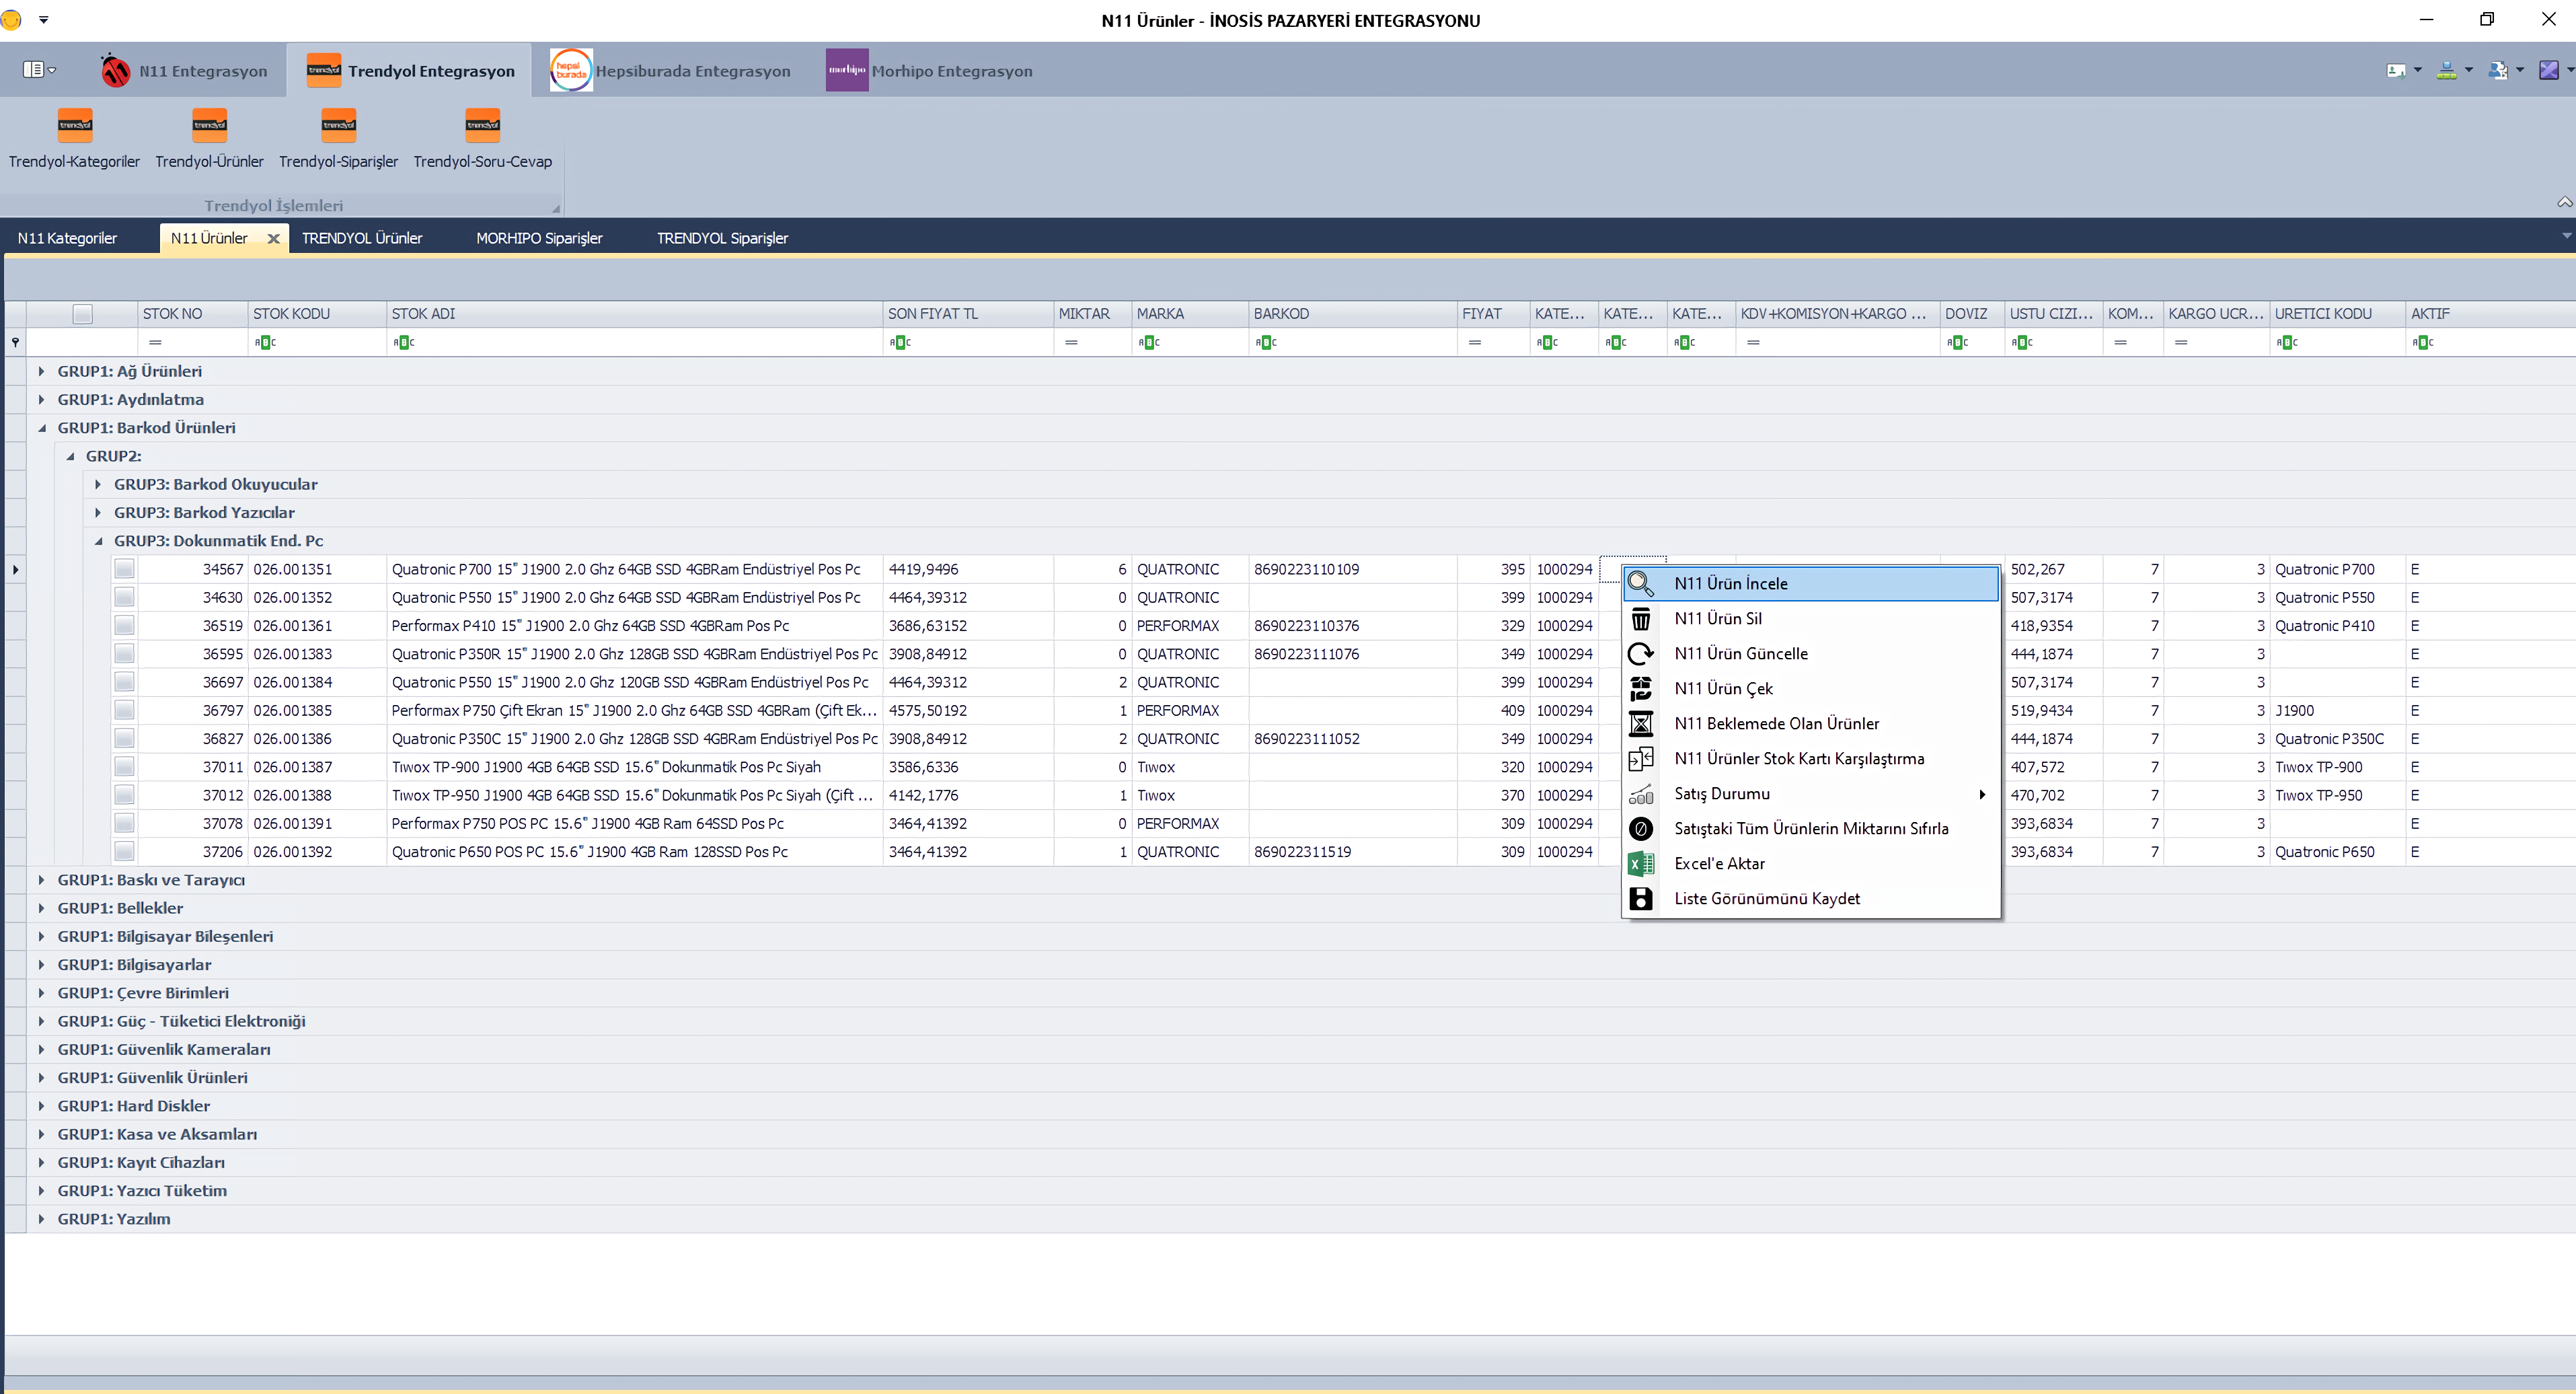Open Trendyol-Soru-Cevap ribbon icon
The width and height of the screenshot is (2576, 1394).
tap(483, 125)
